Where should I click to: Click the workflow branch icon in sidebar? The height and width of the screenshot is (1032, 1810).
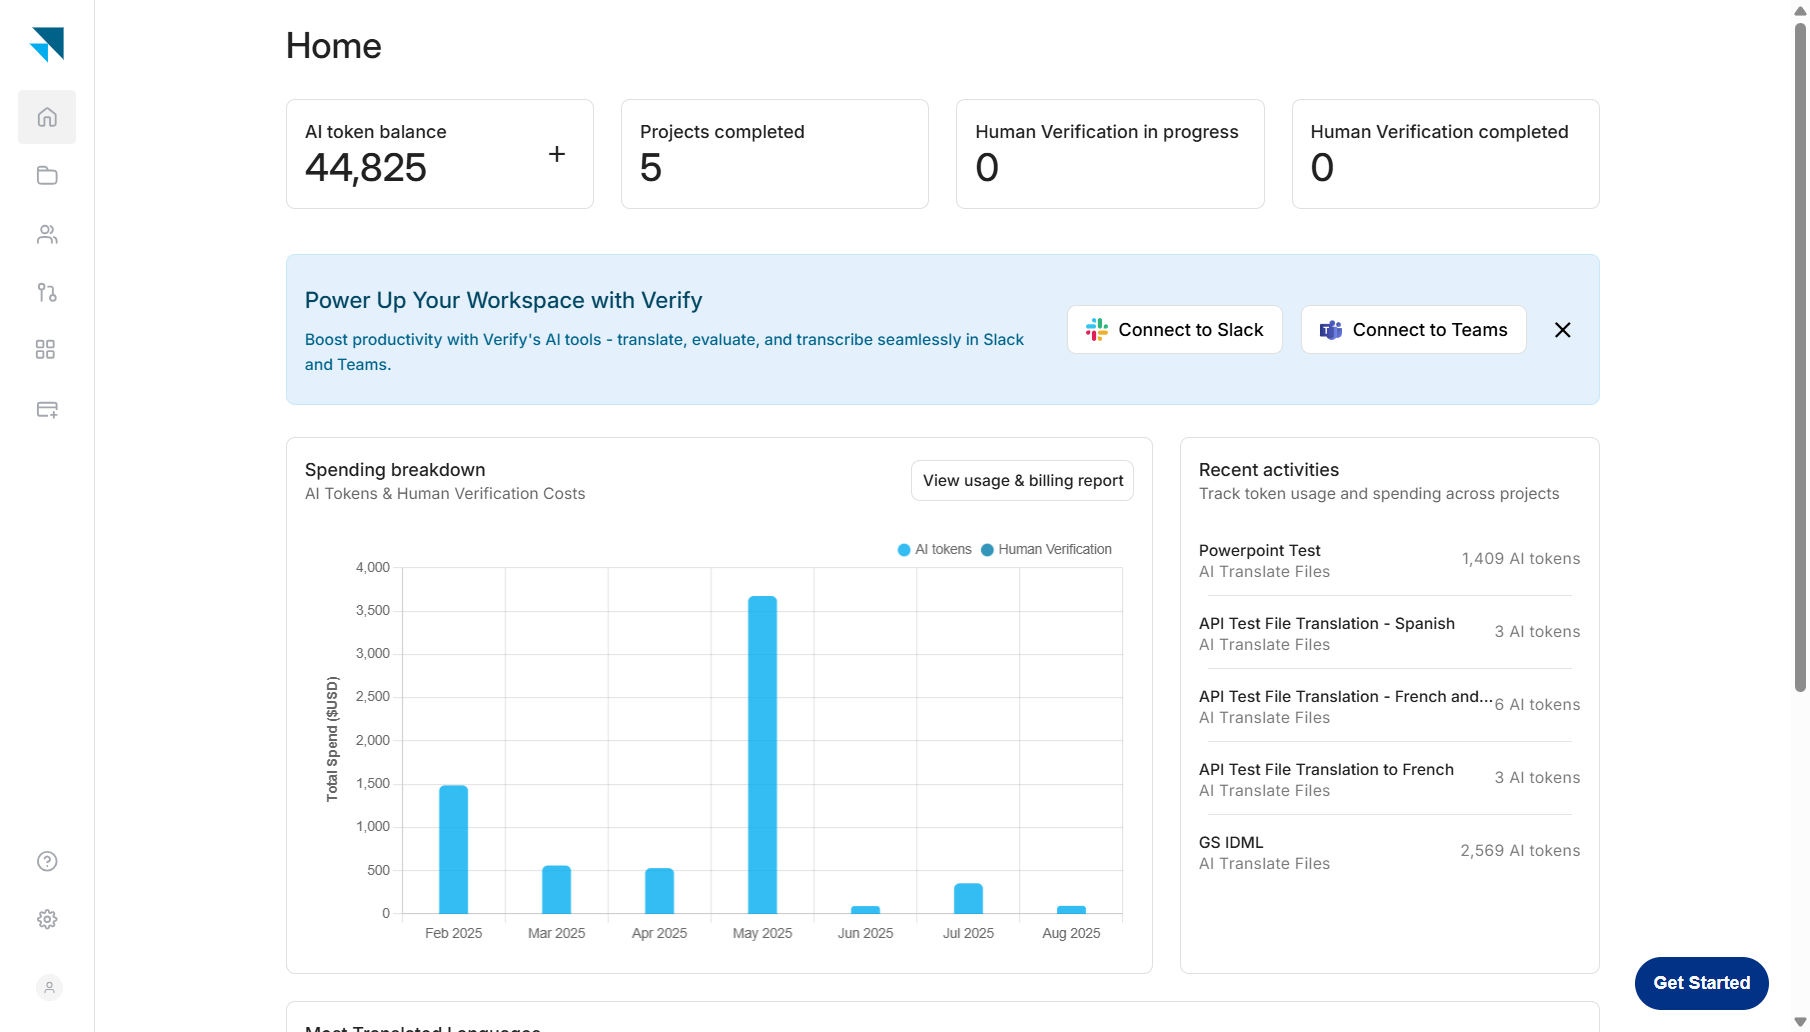[47, 292]
